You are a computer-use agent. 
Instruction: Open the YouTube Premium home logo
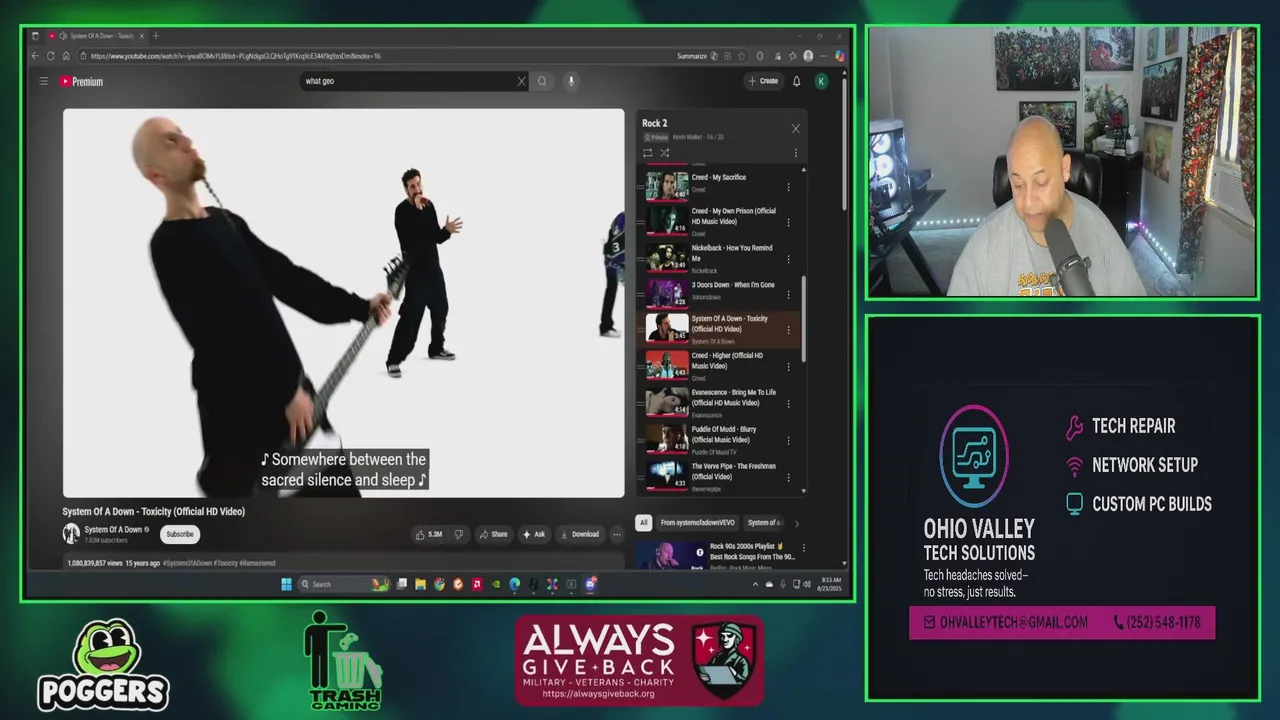[x=81, y=82]
